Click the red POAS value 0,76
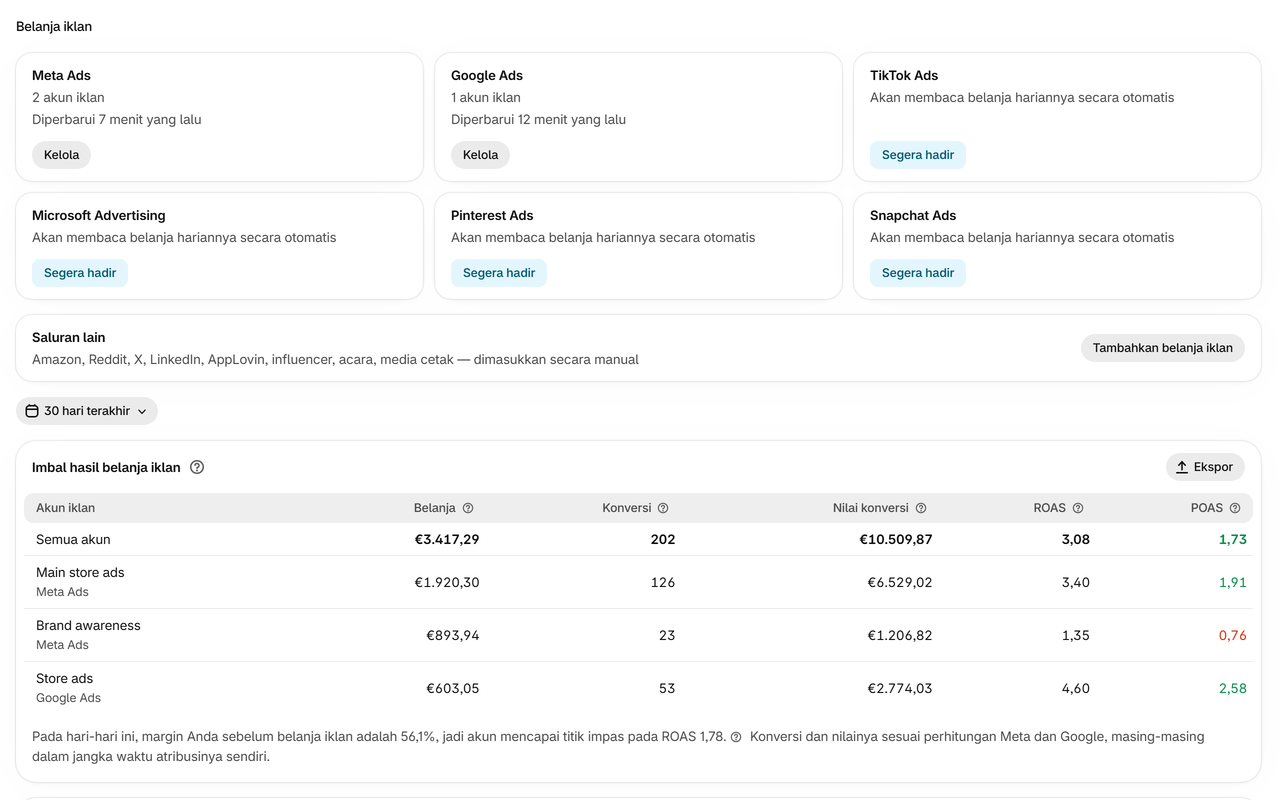 1232,635
